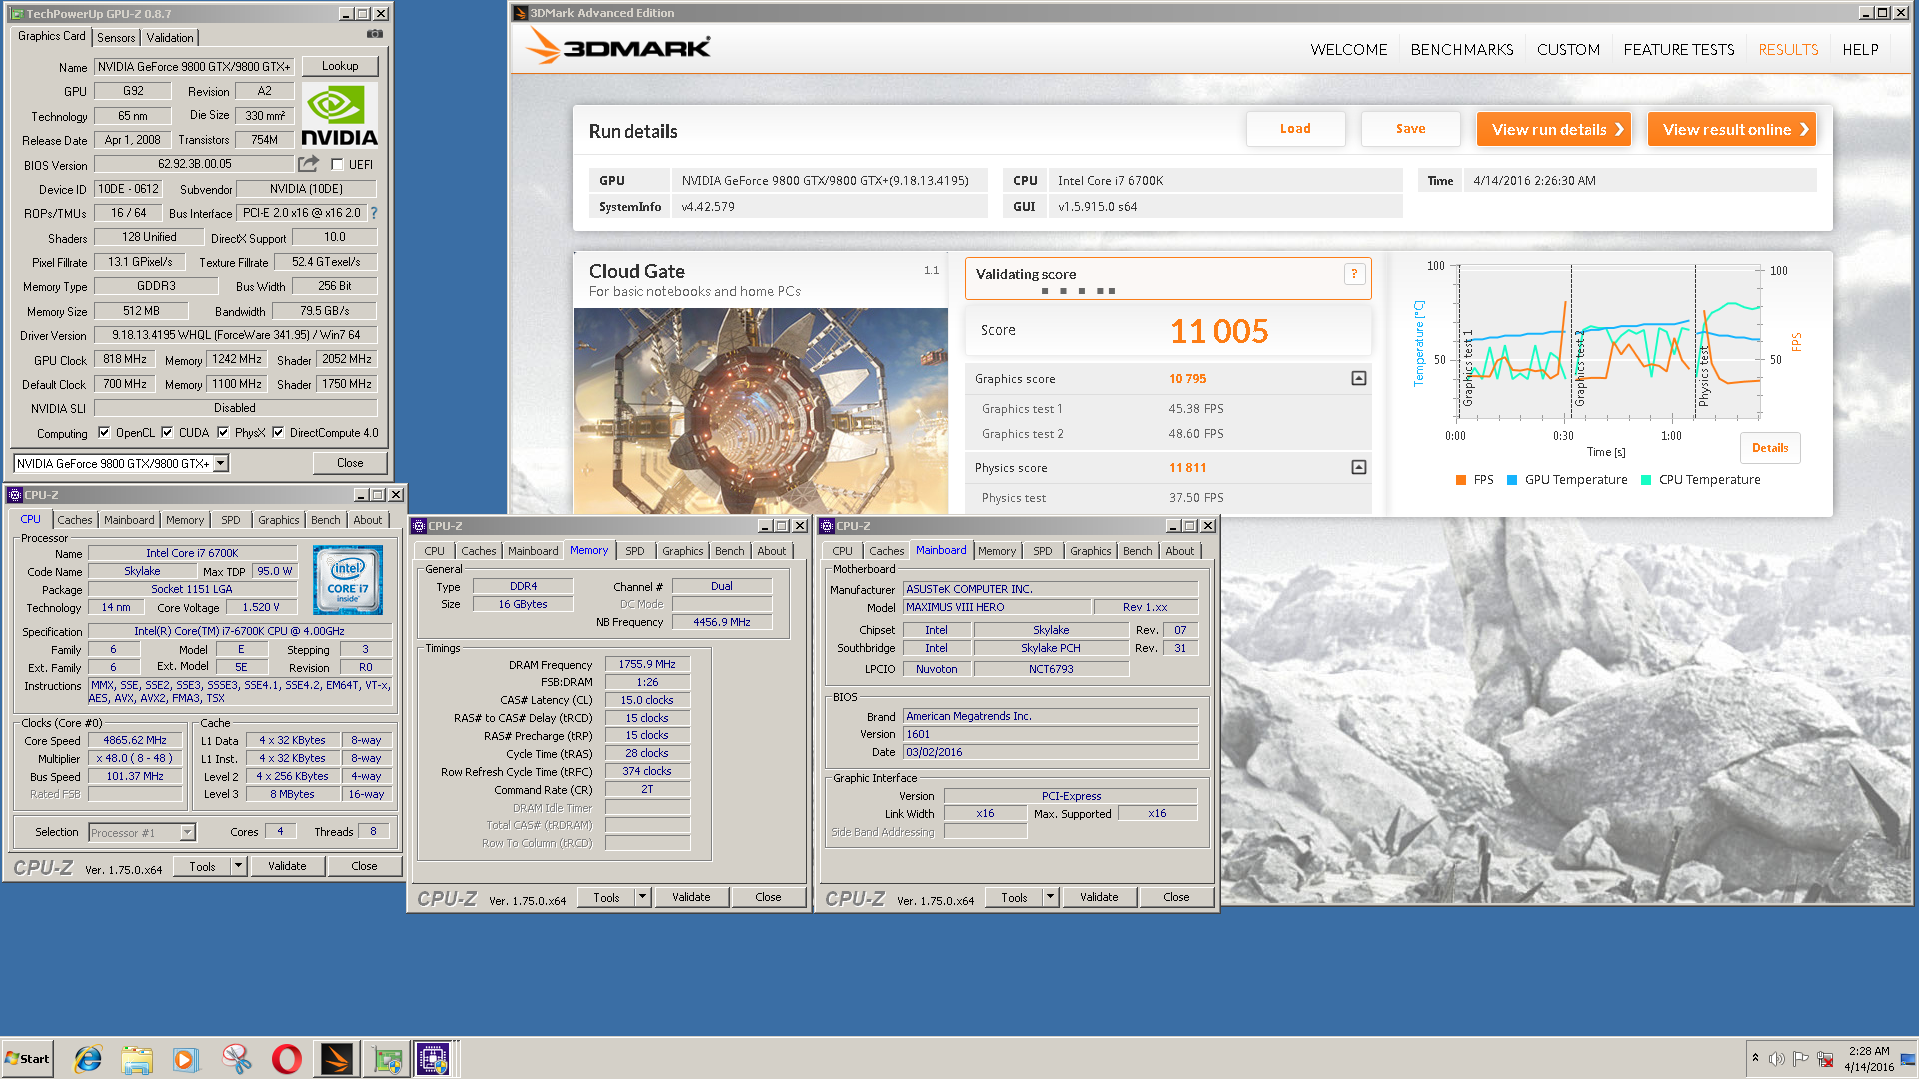Click Save button in Run details
1919x1079 pixels.
tap(1411, 129)
